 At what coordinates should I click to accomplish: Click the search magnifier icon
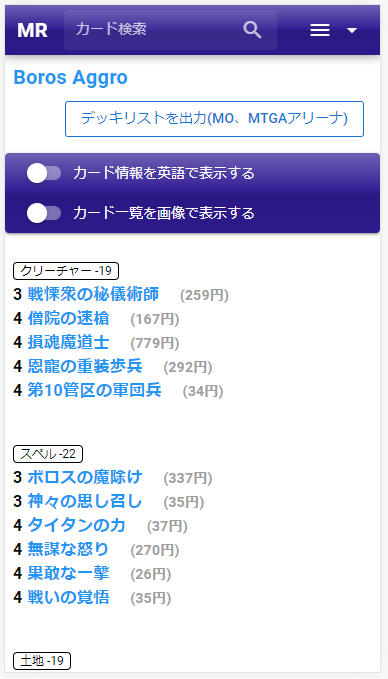[x=252, y=30]
